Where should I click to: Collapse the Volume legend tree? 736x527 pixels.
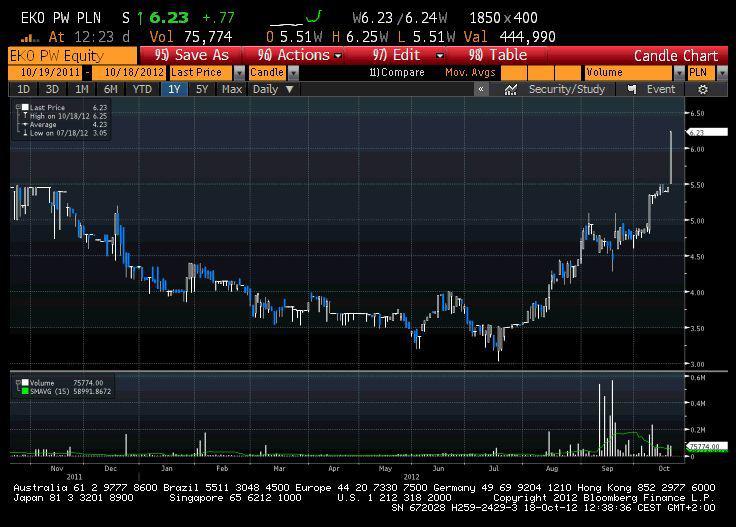pos(18,383)
